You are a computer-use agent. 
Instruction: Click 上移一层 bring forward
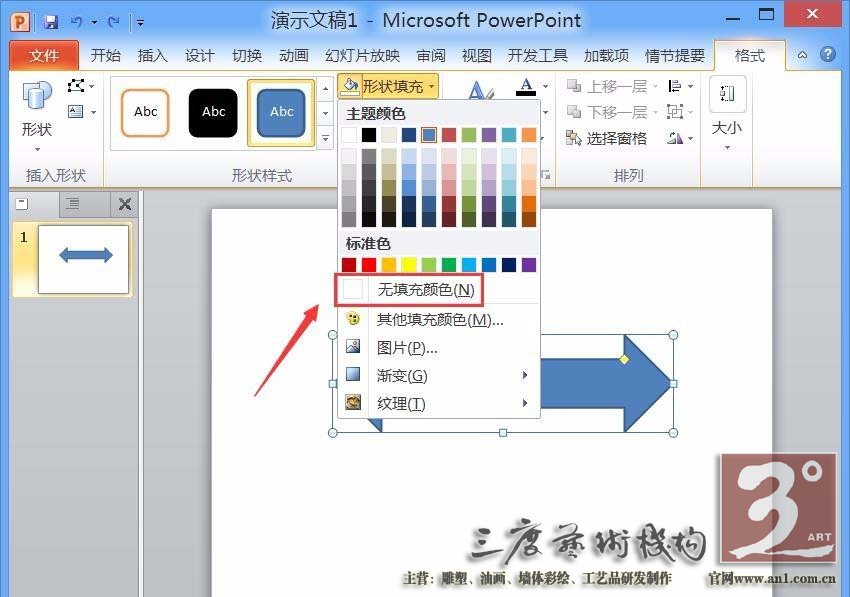point(612,86)
